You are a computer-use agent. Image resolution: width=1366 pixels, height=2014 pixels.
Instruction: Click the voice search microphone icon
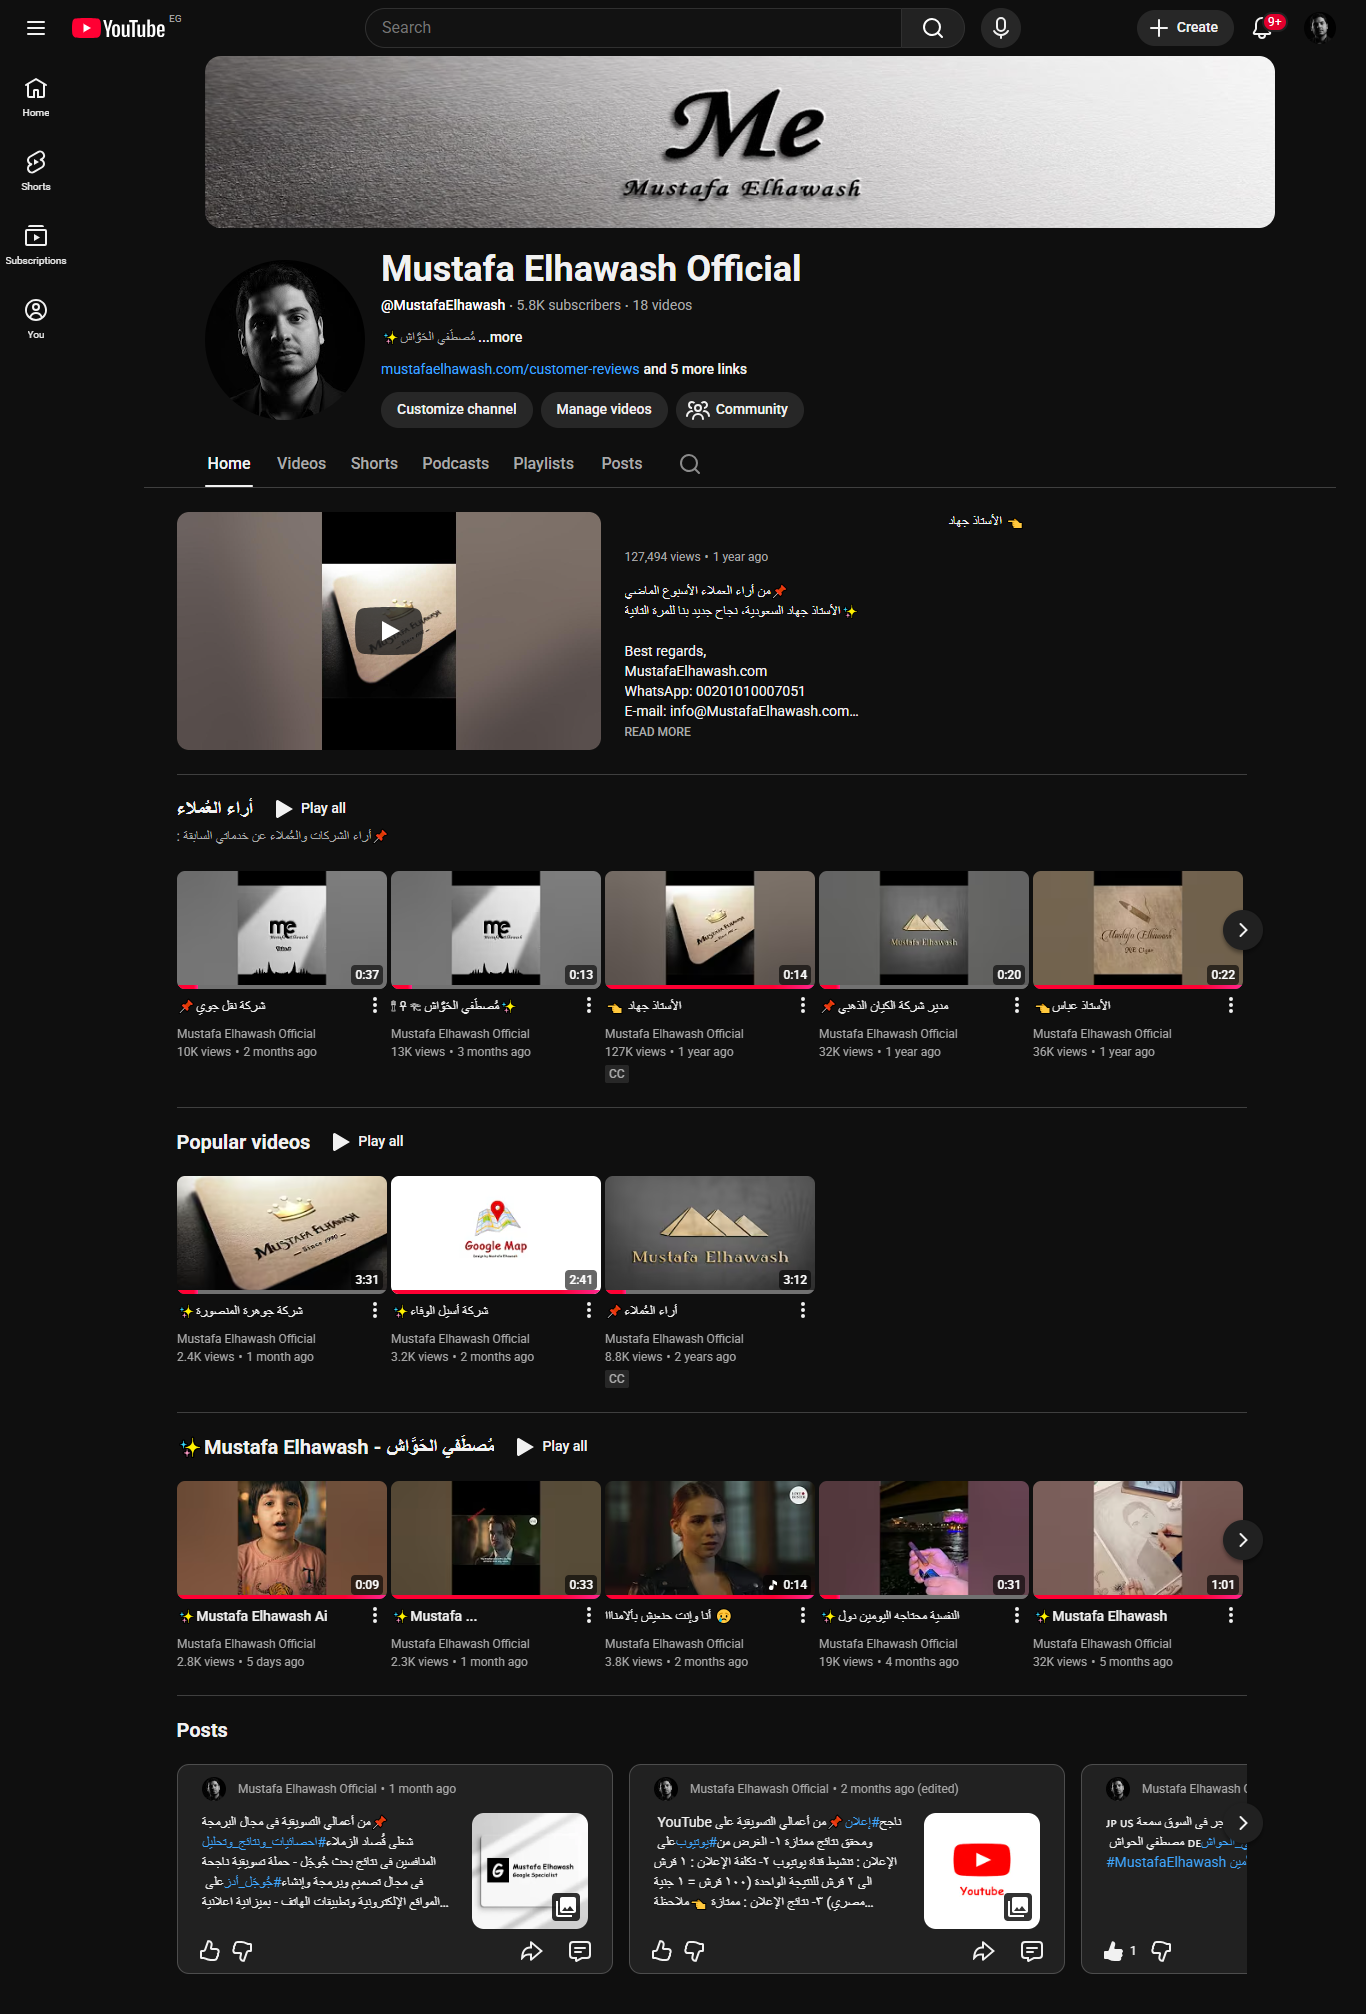[x=1000, y=28]
